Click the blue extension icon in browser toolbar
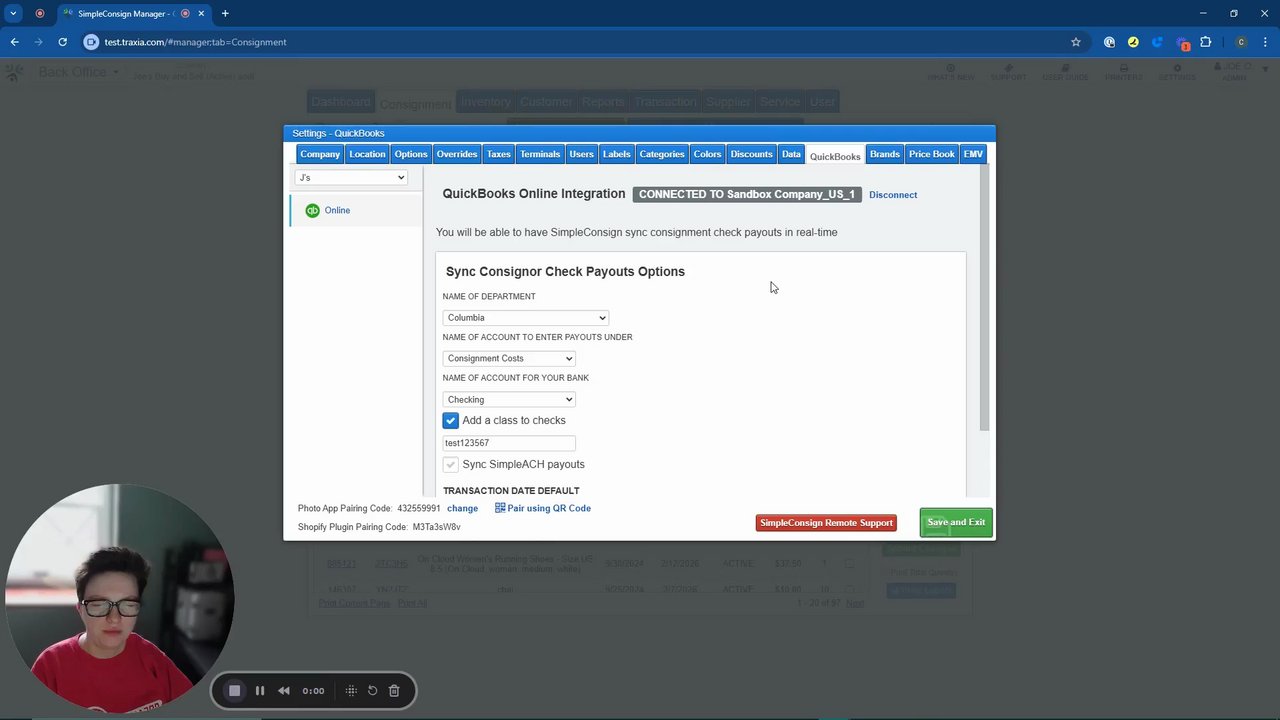 pos(1157,42)
